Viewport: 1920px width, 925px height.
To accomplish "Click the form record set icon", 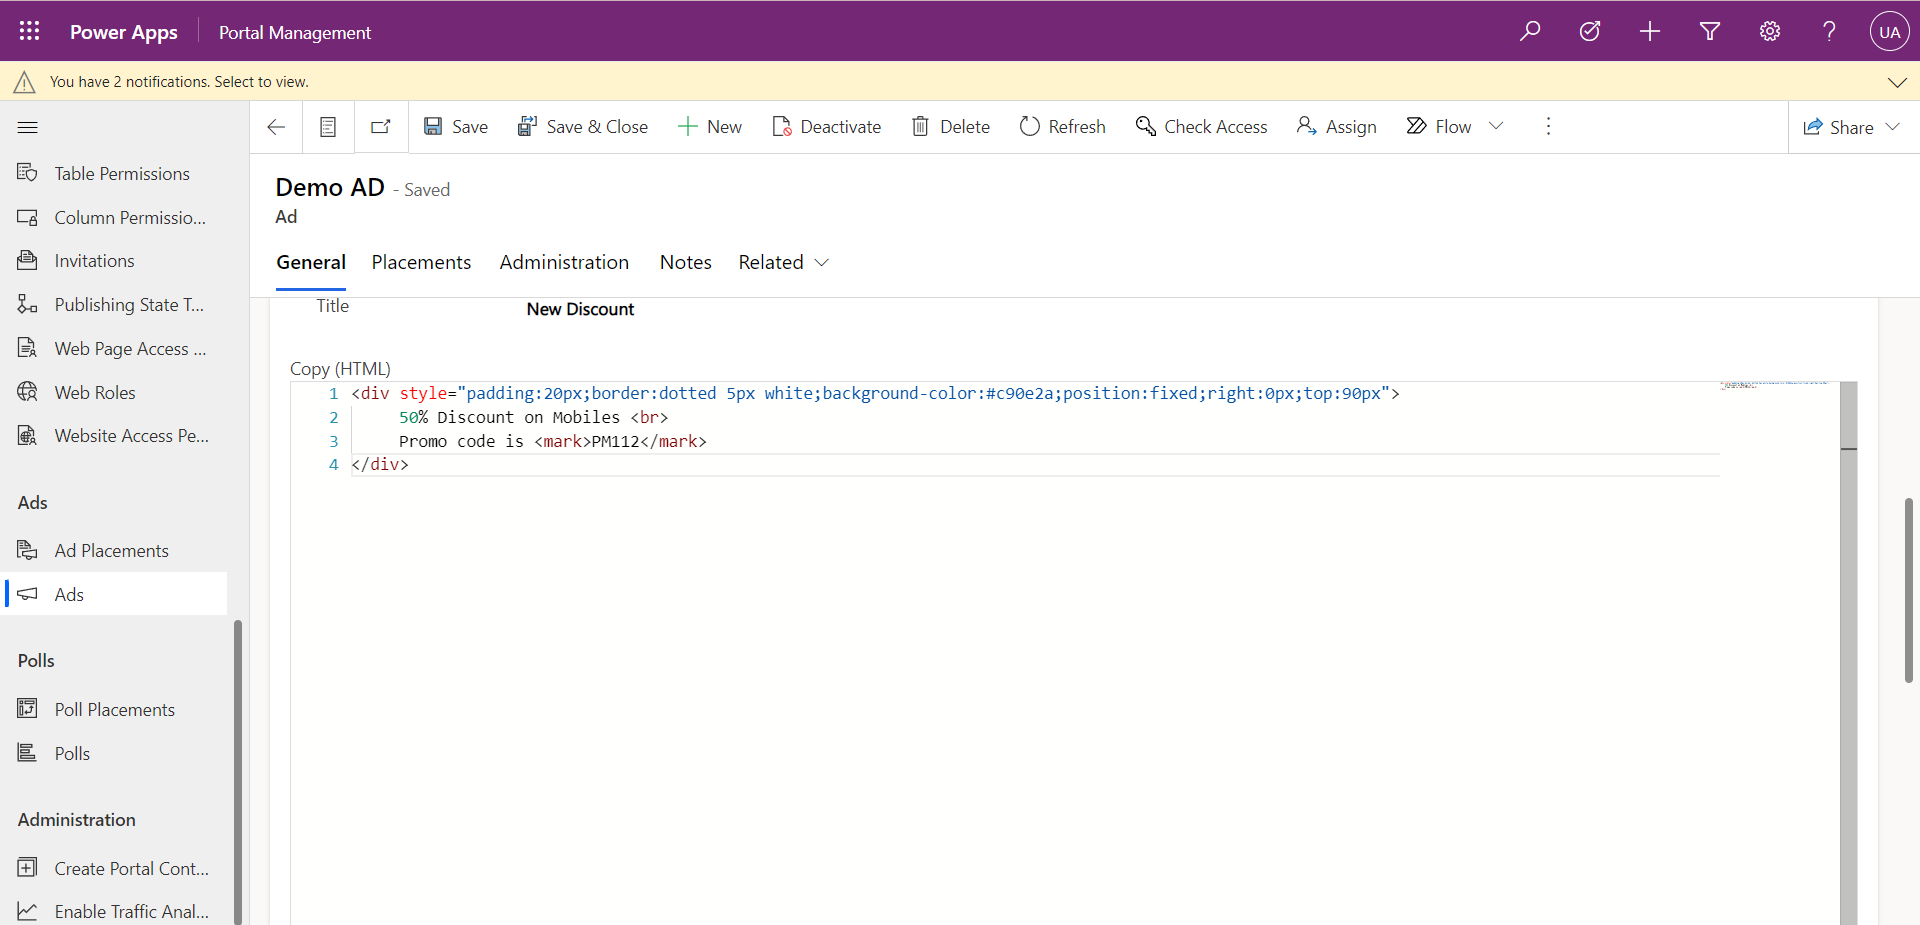I will [328, 127].
